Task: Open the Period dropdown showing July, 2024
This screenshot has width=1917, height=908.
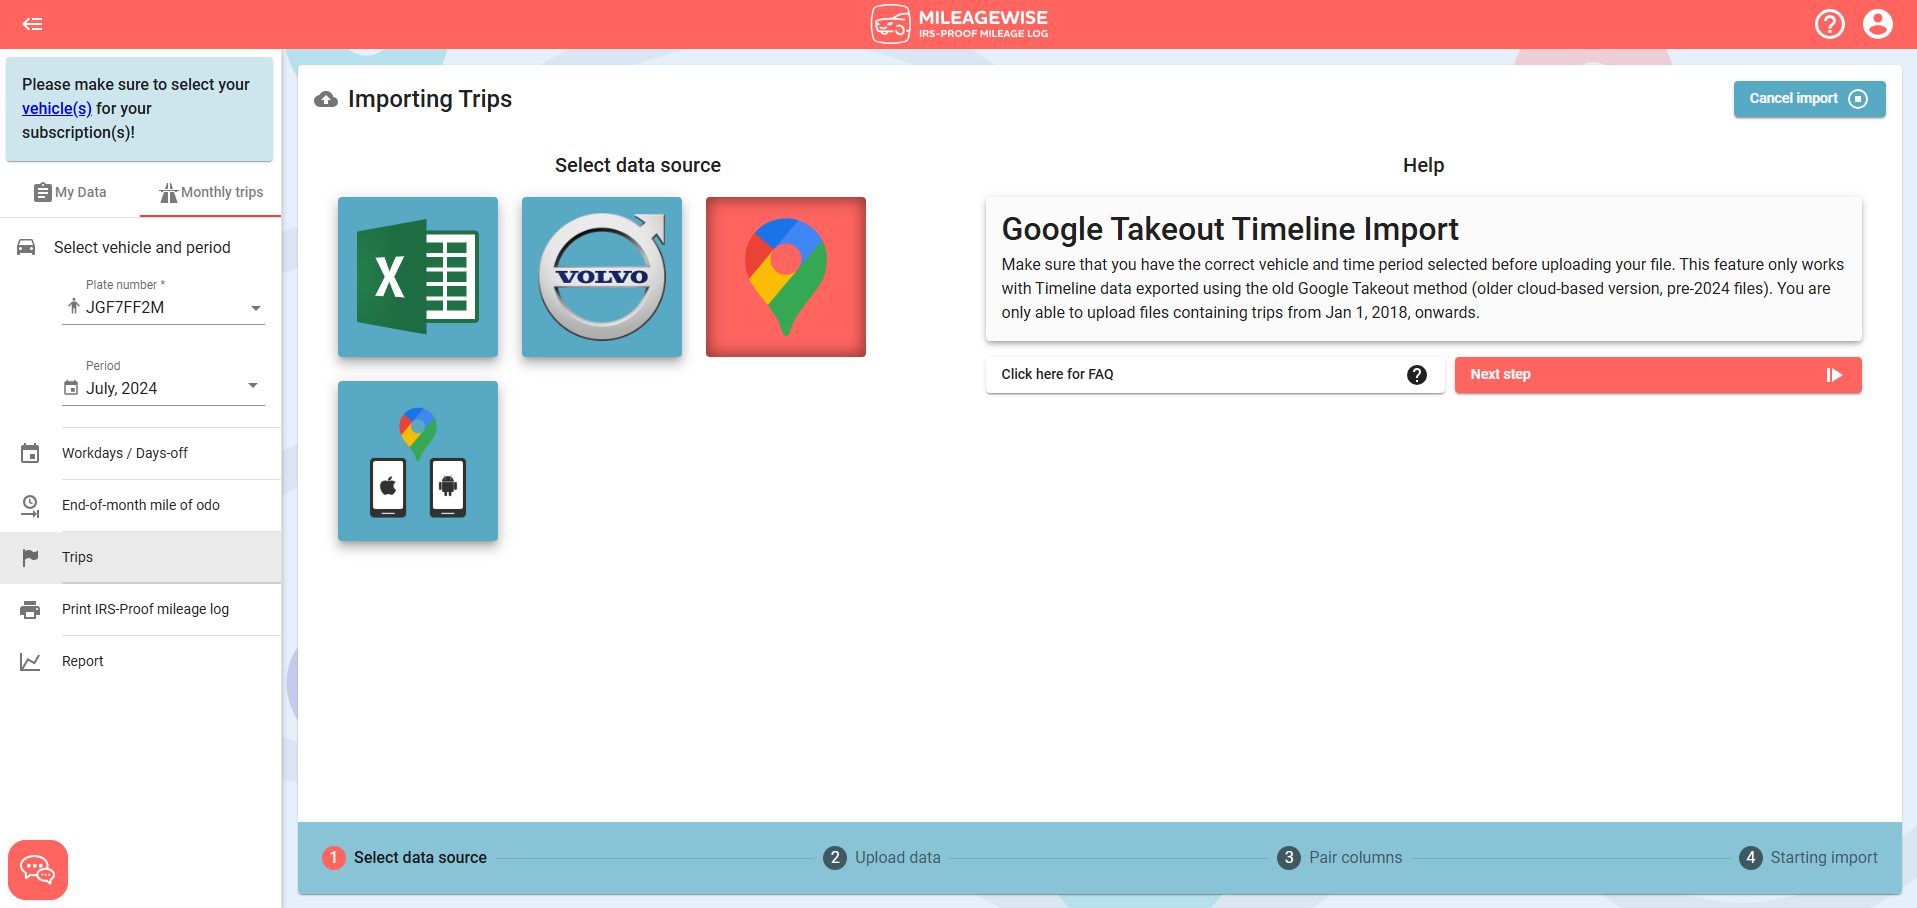Action: tap(163, 388)
